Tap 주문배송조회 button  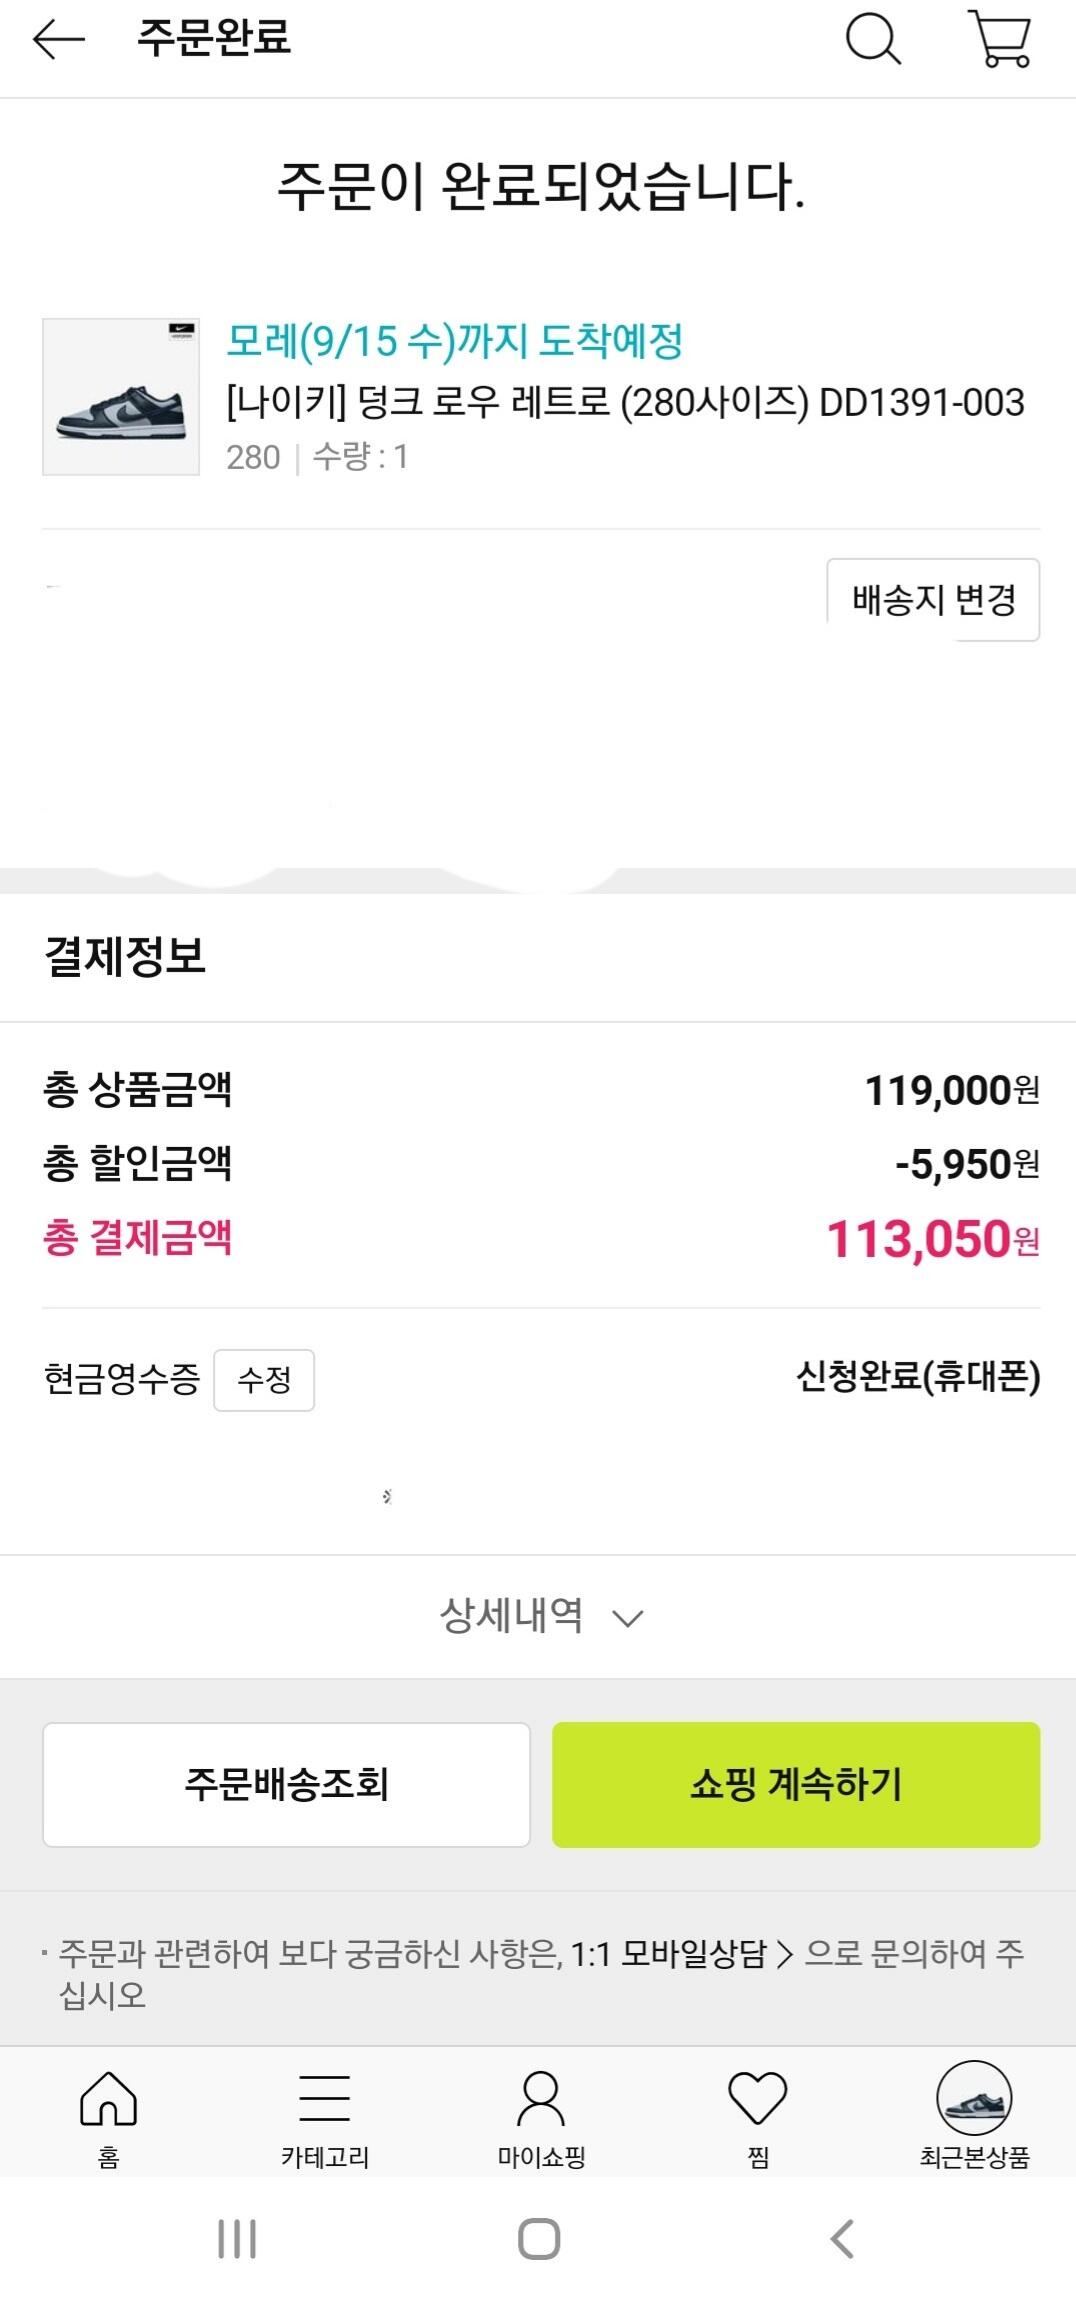[286, 1784]
